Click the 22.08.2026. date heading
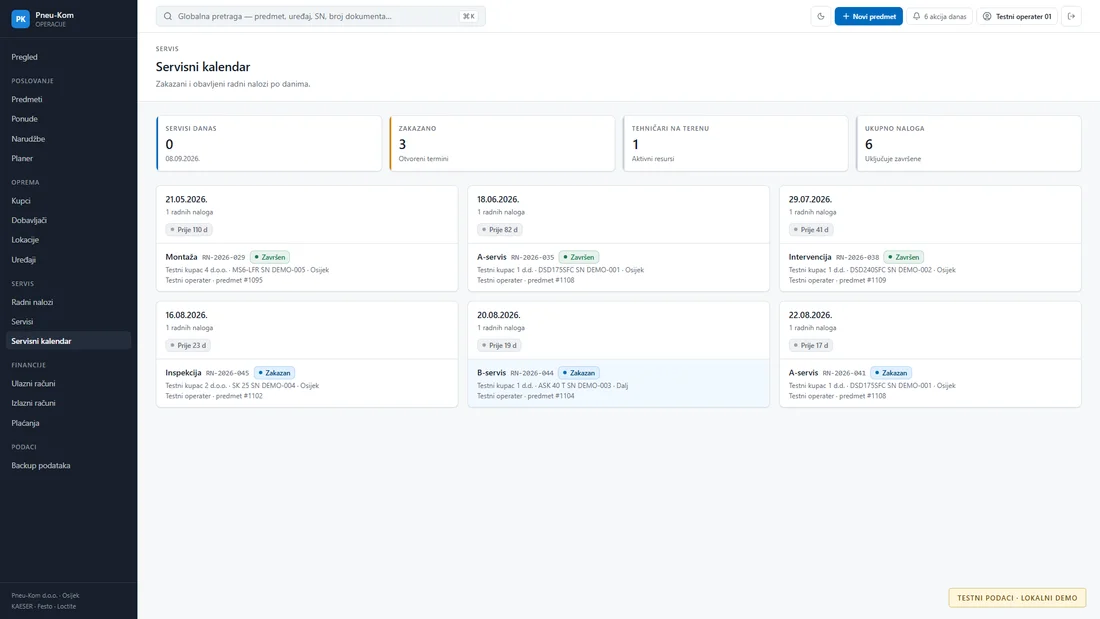Image resolution: width=1100 pixels, height=619 pixels. pos(810,315)
